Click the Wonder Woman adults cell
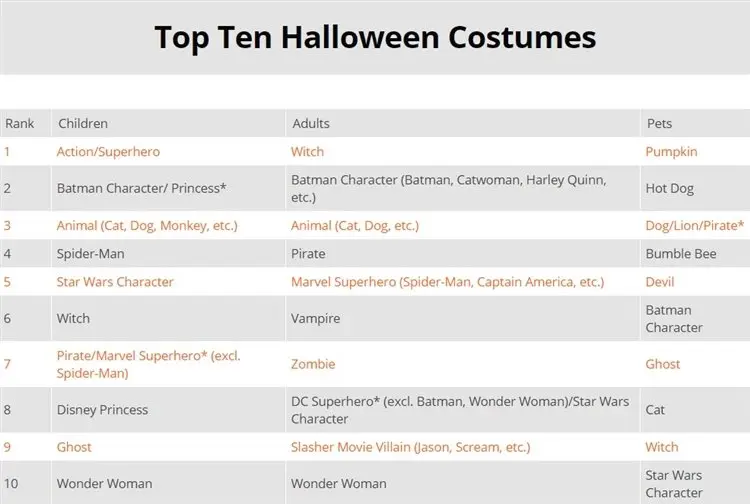750x504 pixels. coord(338,484)
